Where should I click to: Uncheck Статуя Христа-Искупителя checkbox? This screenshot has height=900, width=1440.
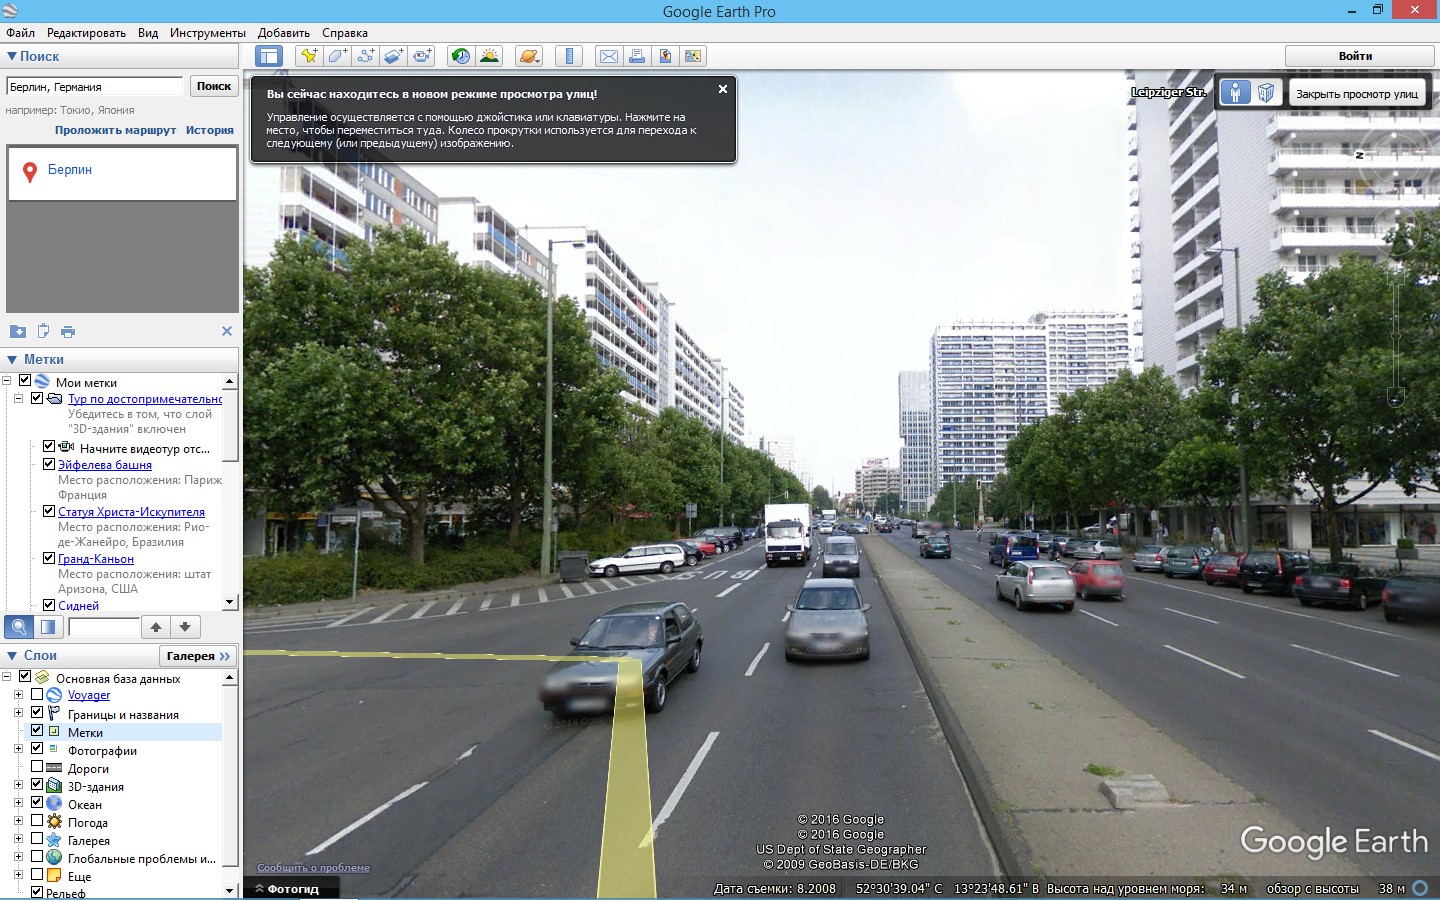pos(49,511)
